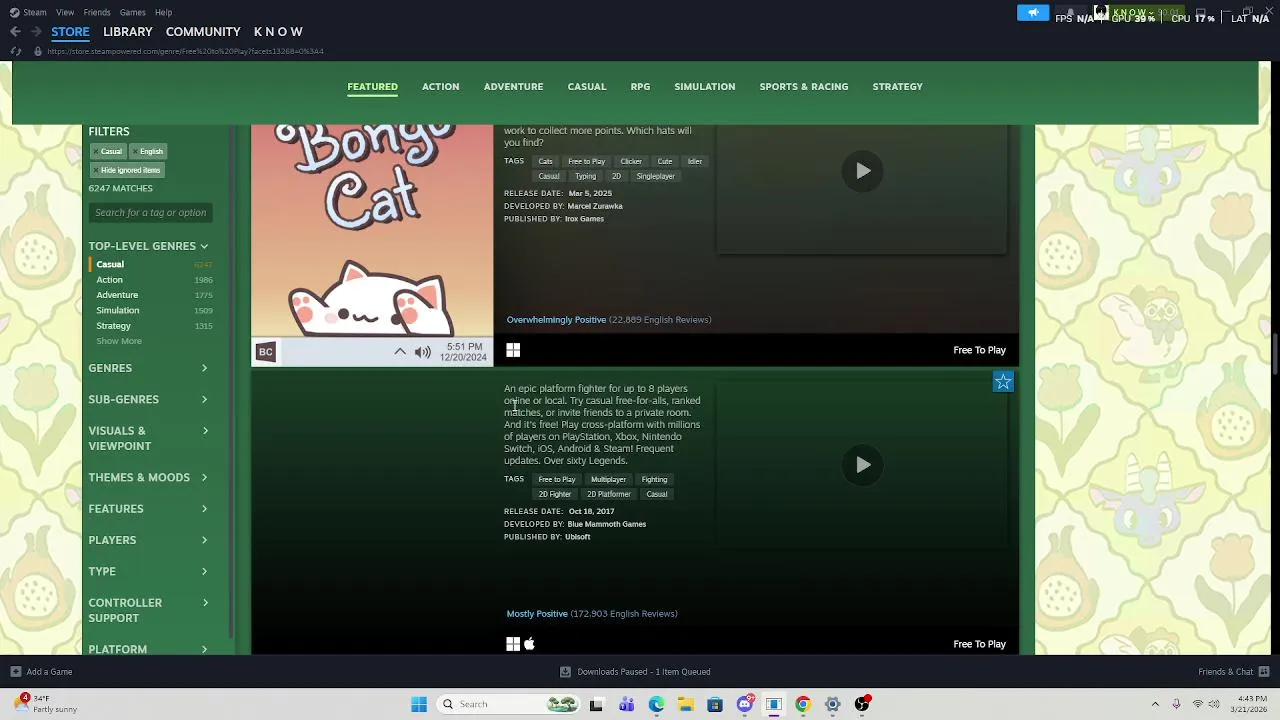Viewport: 1280px width, 720px height.
Task: Open publisher Irox Games link
Action: (584, 219)
